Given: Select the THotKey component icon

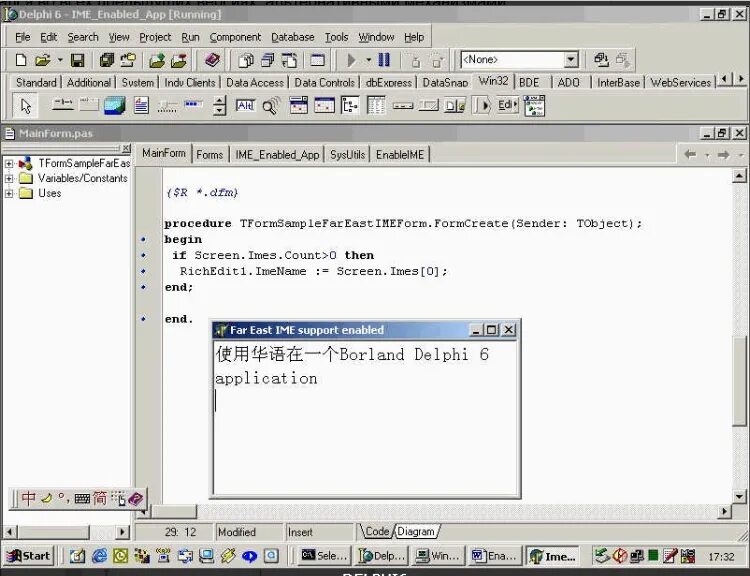Looking at the screenshot, I should pyautogui.click(x=245, y=105).
